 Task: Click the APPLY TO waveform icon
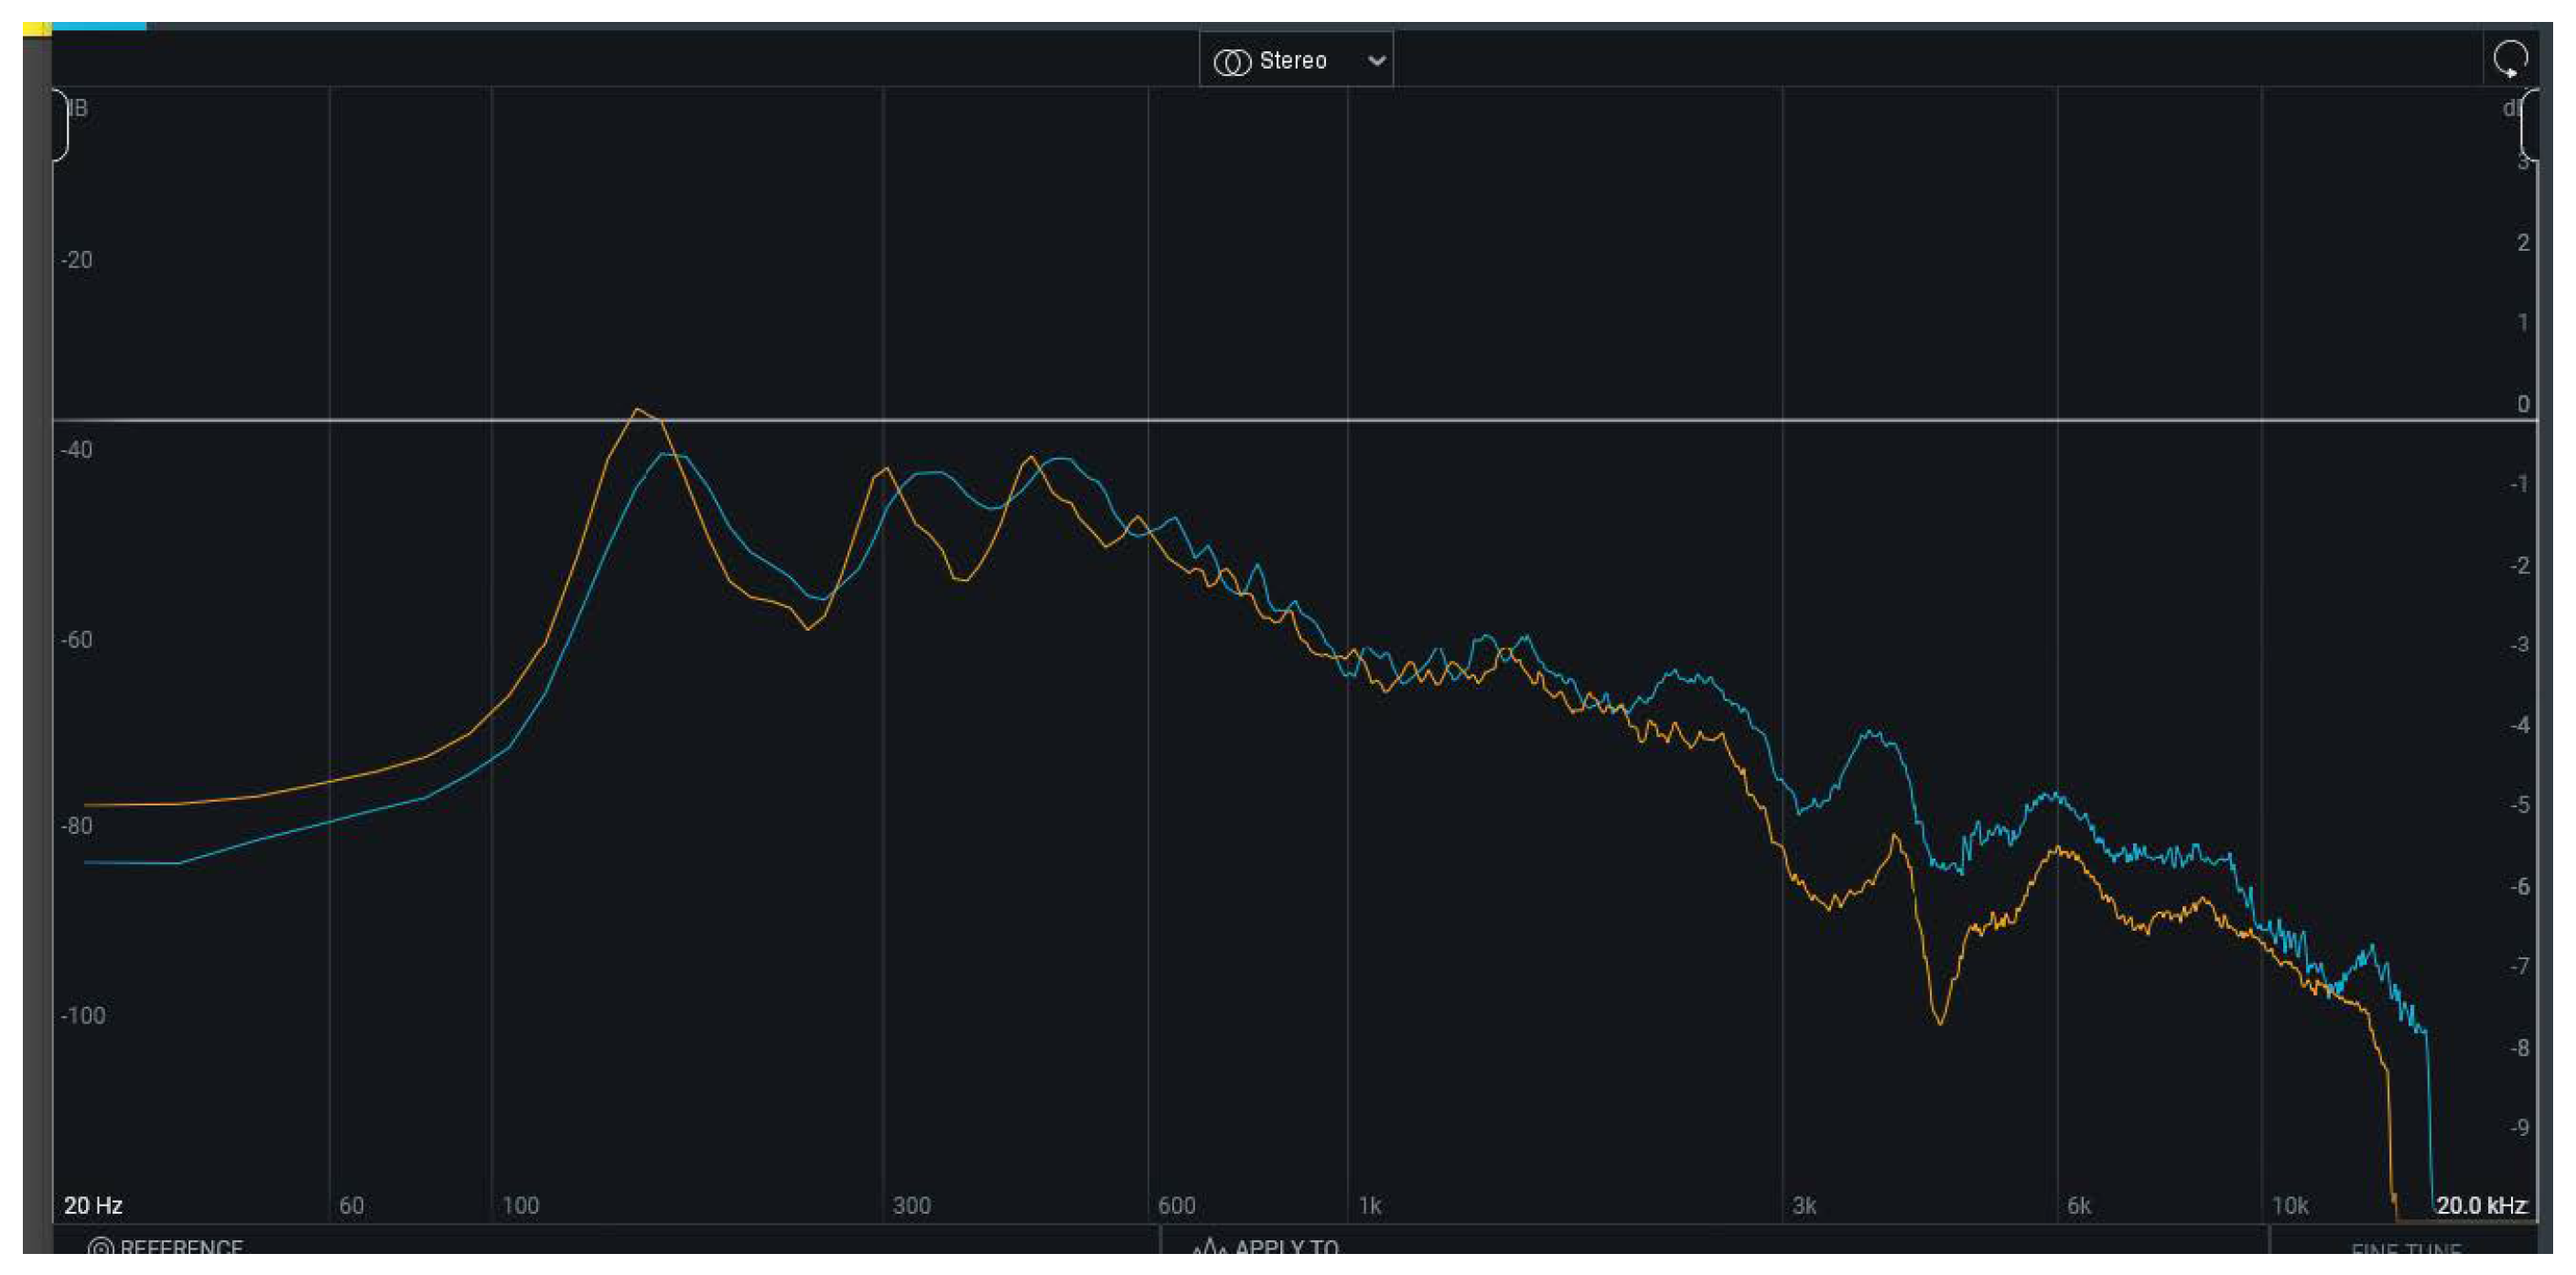click(x=1209, y=1247)
